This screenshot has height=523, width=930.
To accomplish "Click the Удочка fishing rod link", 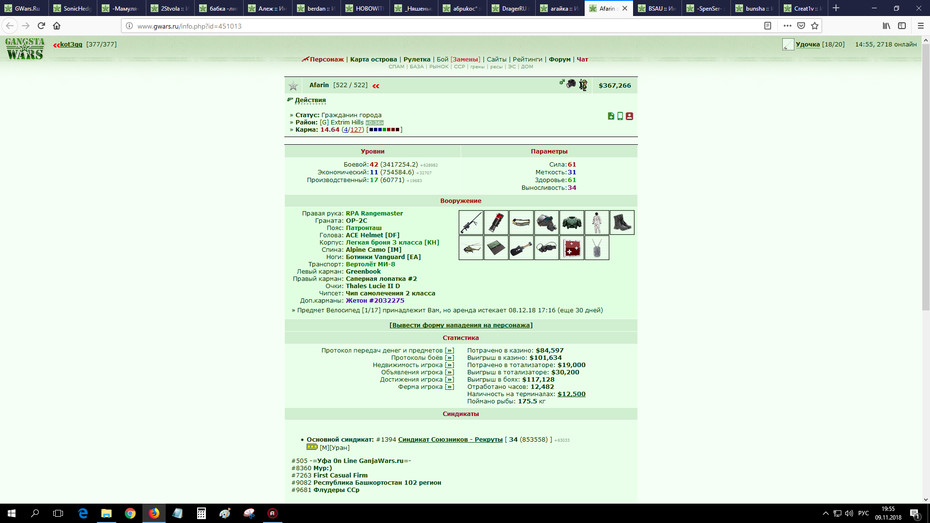I will [808, 44].
